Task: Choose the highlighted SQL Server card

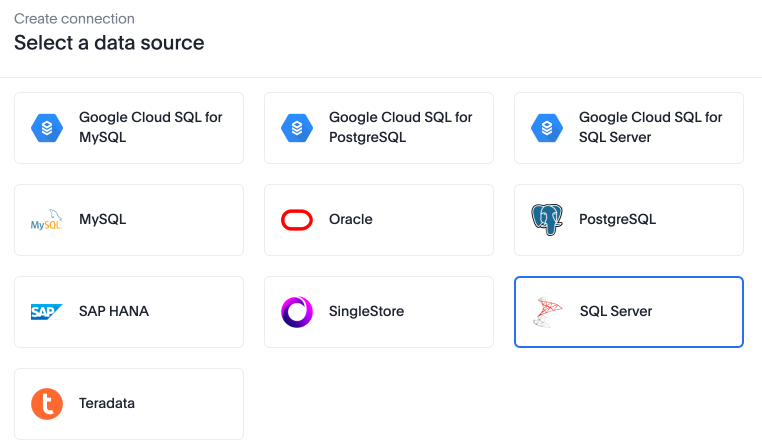Action: 629,312
